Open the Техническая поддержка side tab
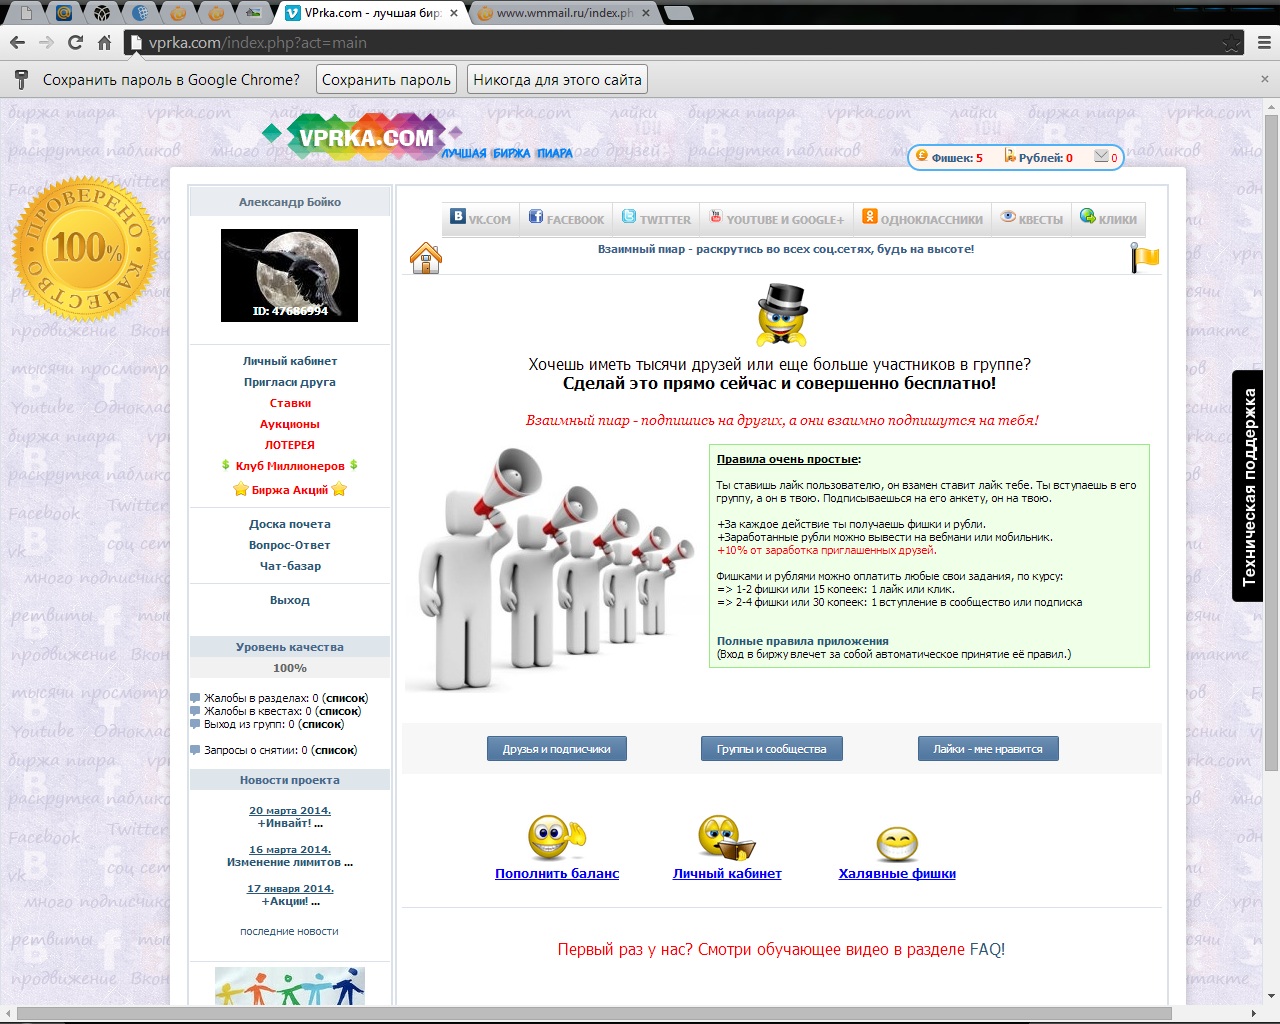This screenshot has width=1280, height=1024. click(1248, 487)
